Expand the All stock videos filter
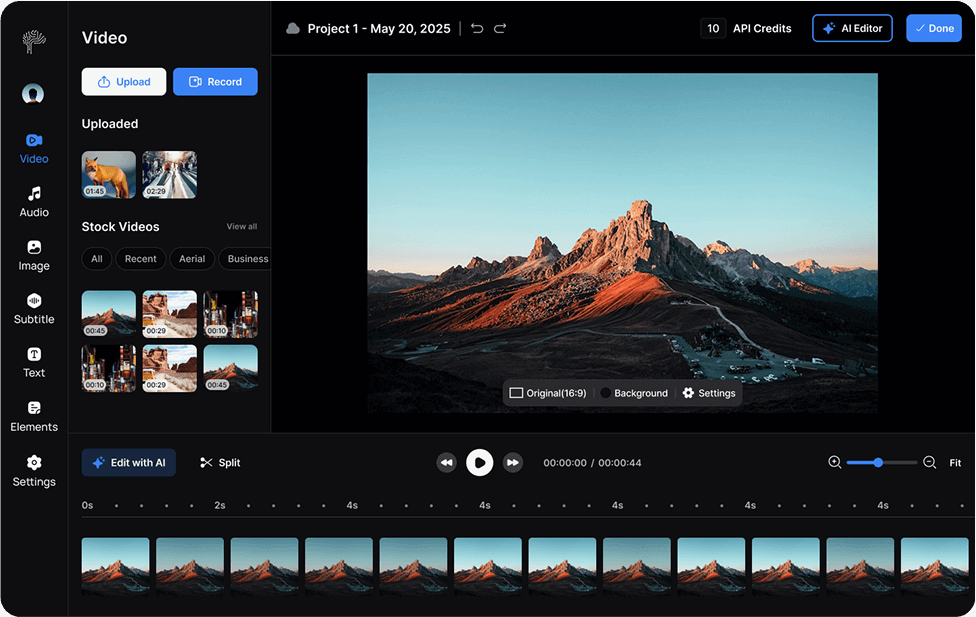The width and height of the screenshot is (976, 617). tap(96, 258)
